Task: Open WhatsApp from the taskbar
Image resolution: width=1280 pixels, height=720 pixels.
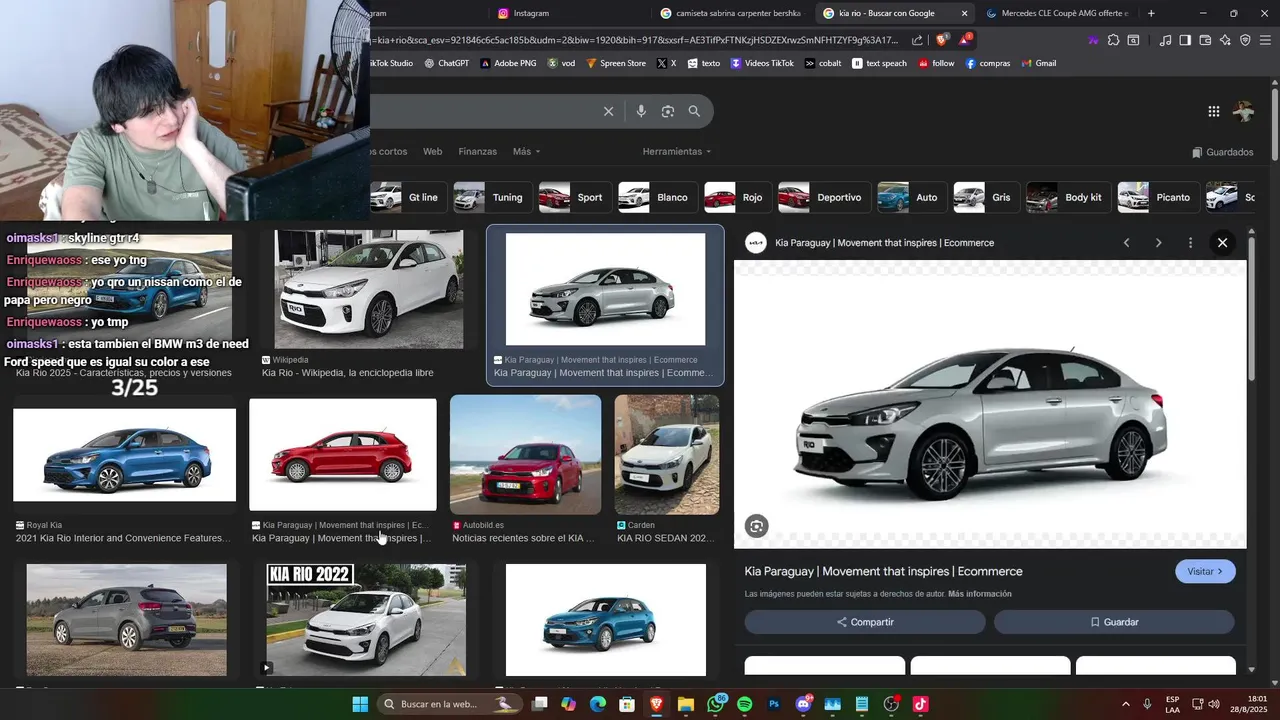Action: [716, 704]
